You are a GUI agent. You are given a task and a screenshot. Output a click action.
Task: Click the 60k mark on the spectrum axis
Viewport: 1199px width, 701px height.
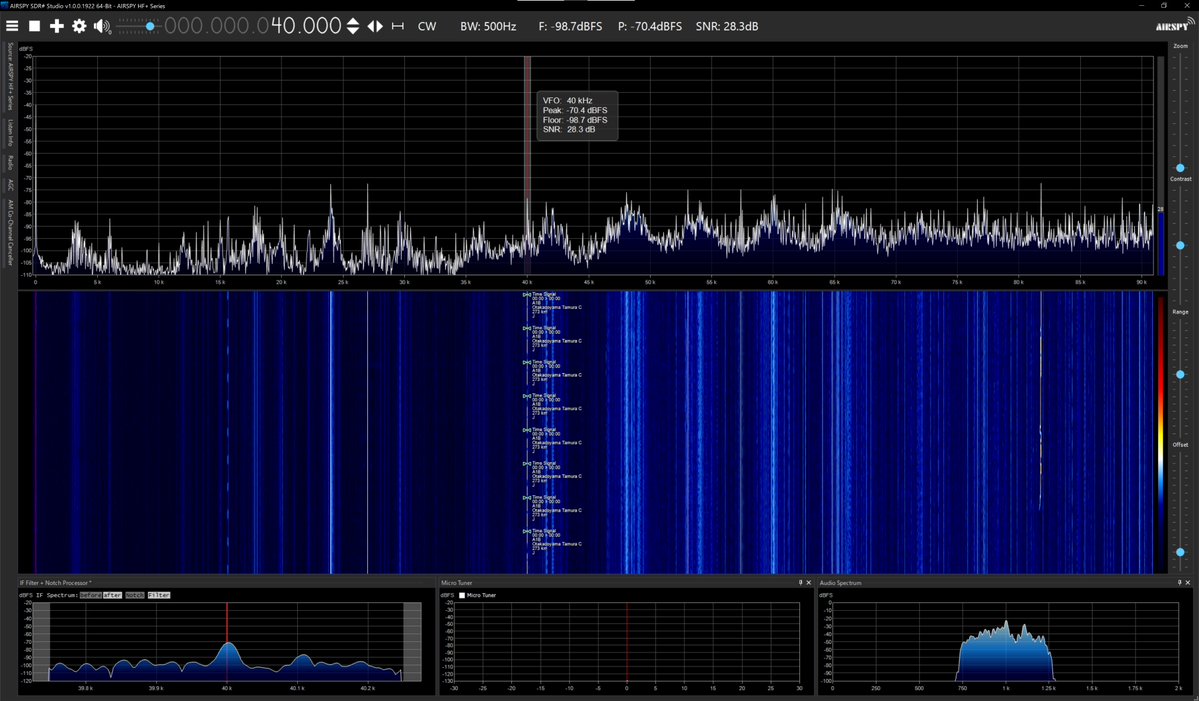click(773, 282)
